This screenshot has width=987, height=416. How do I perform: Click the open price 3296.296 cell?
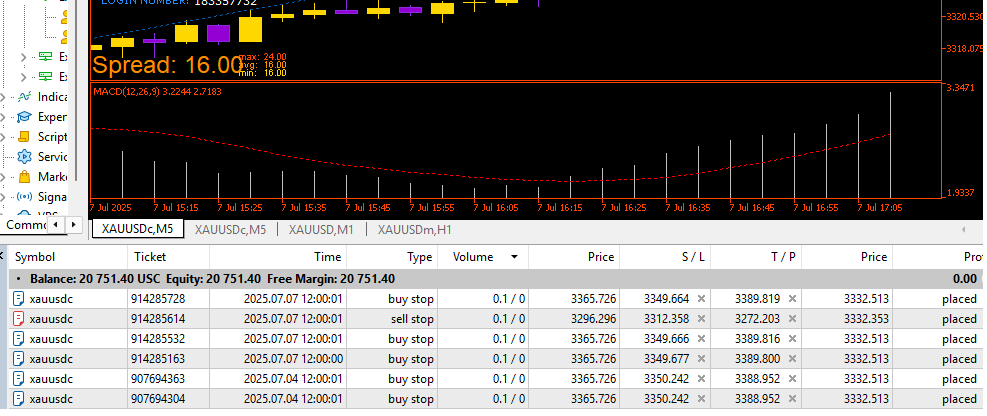tap(574, 319)
